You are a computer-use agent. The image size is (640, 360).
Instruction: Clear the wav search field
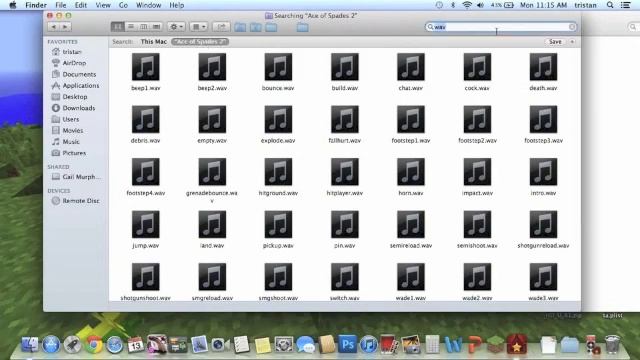point(572,27)
